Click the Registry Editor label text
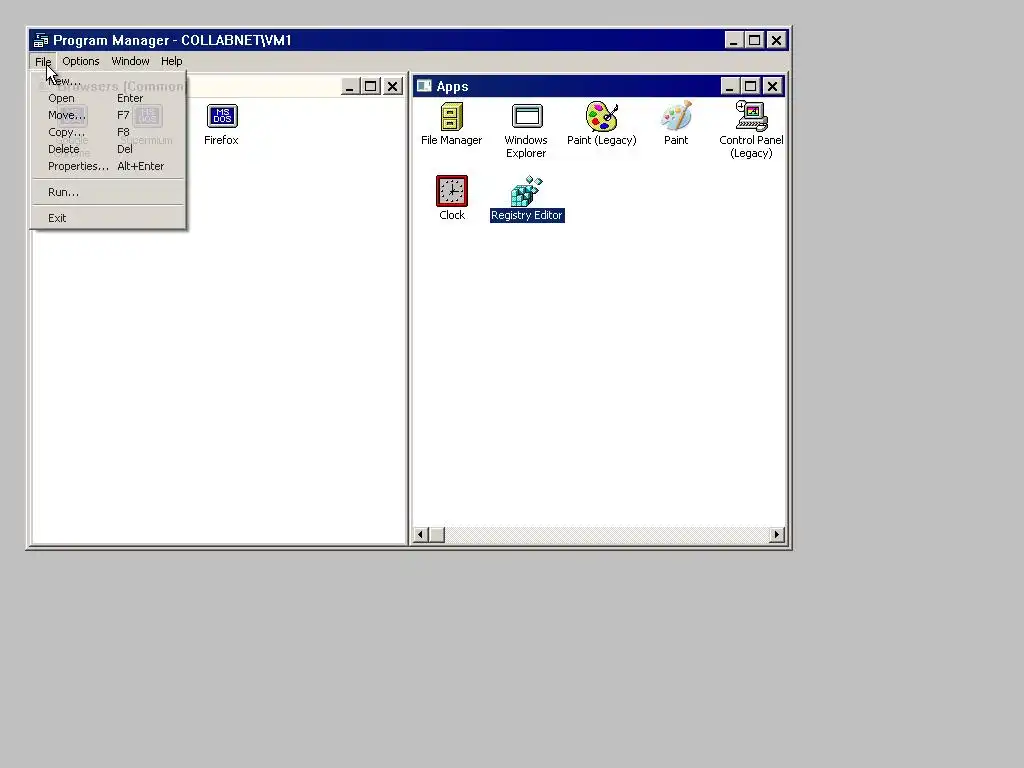1024x768 pixels. coord(527,216)
